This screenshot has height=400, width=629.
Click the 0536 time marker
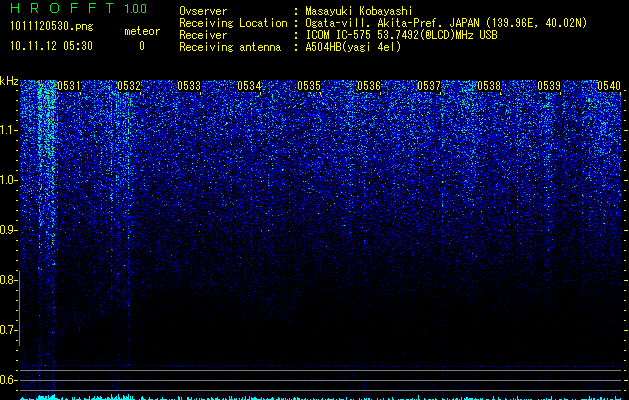click(369, 86)
